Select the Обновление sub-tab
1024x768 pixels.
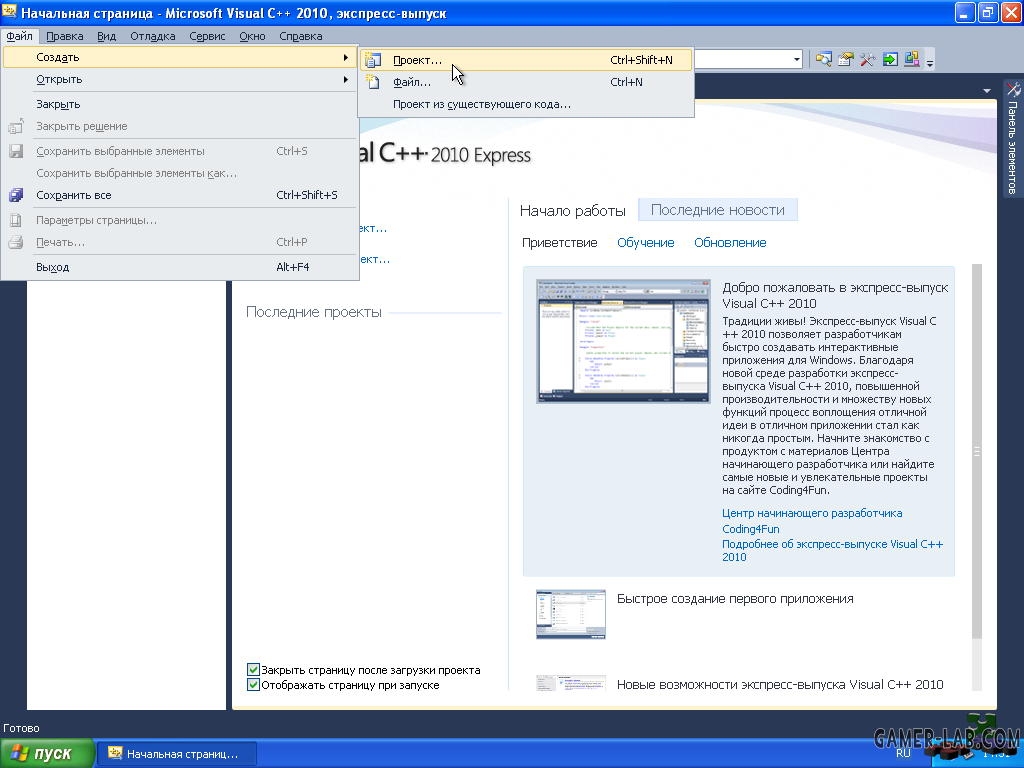click(x=730, y=243)
